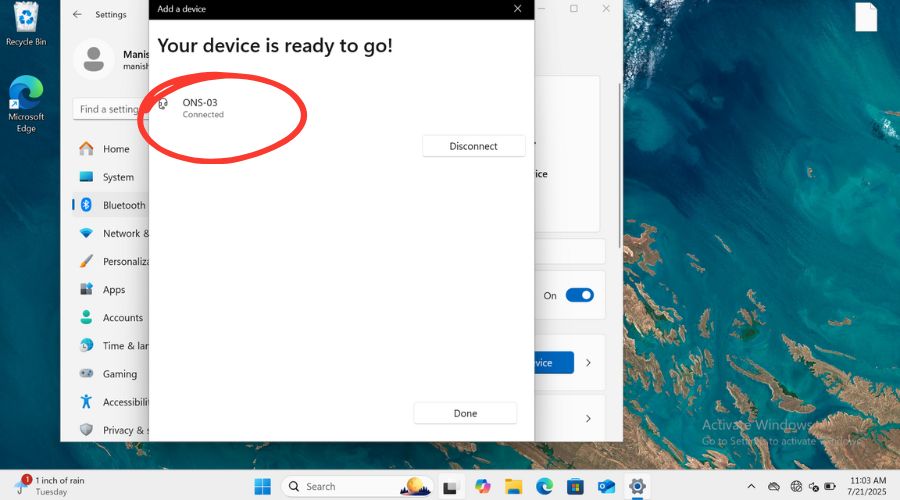Click the Find a setting search field
Screen dimensions: 900x500
(x=110, y=109)
